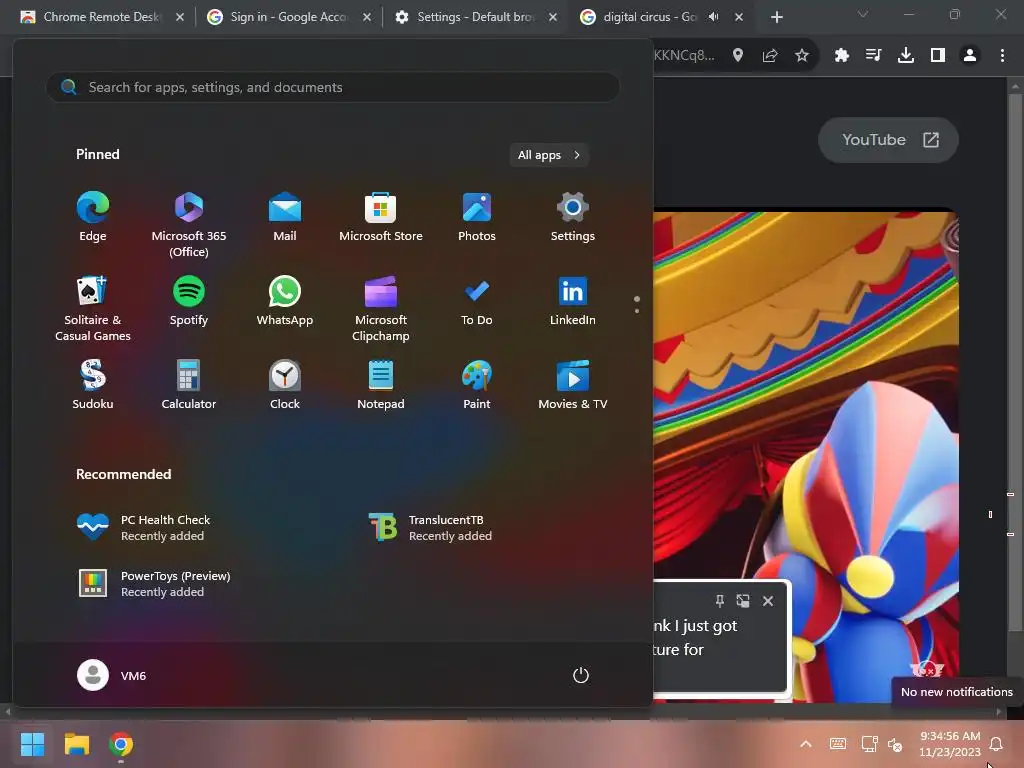Screen dimensions: 1024x768
Task: Open the Spotify app
Action: point(189,301)
